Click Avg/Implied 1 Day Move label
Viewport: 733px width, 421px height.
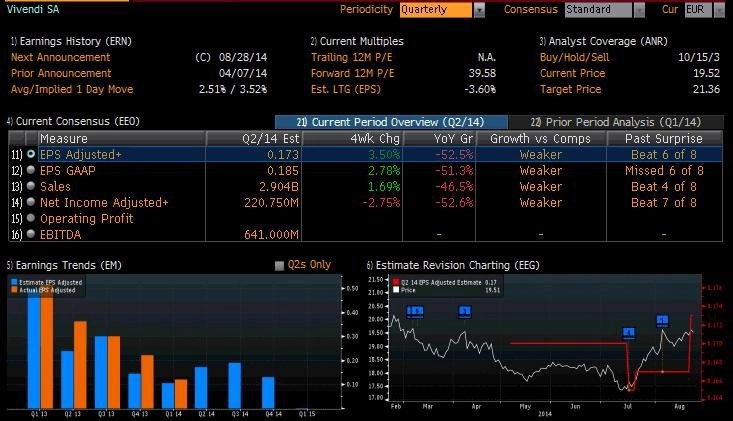(72, 89)
